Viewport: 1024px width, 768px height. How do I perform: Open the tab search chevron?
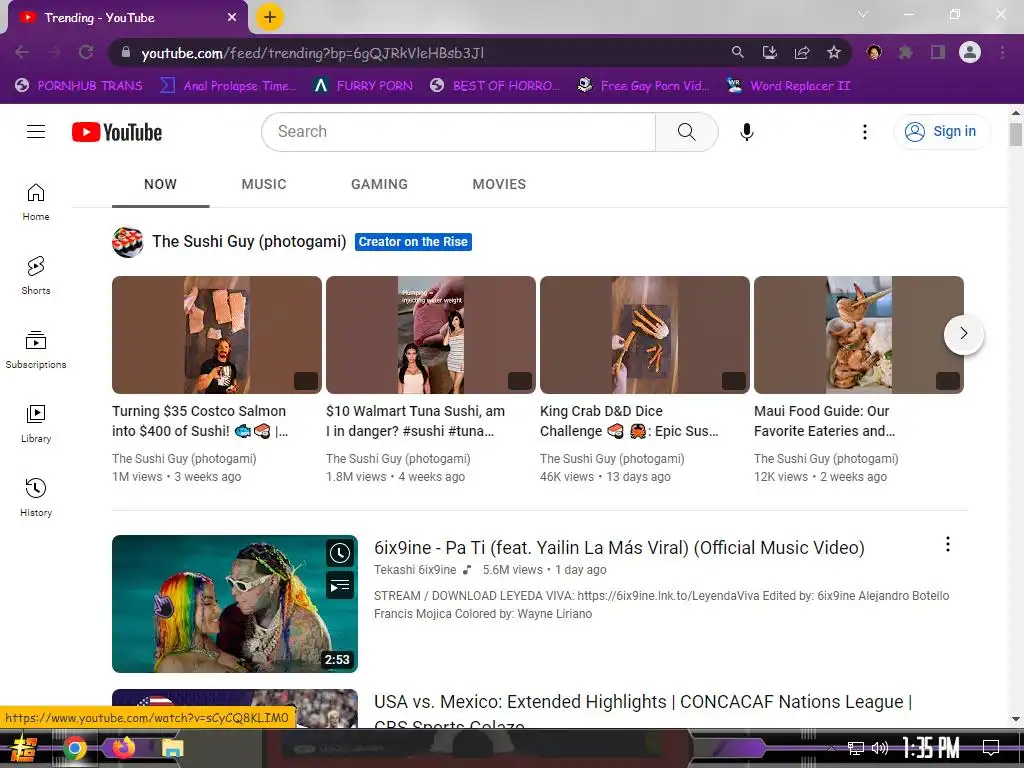click(x=863, y=14)
